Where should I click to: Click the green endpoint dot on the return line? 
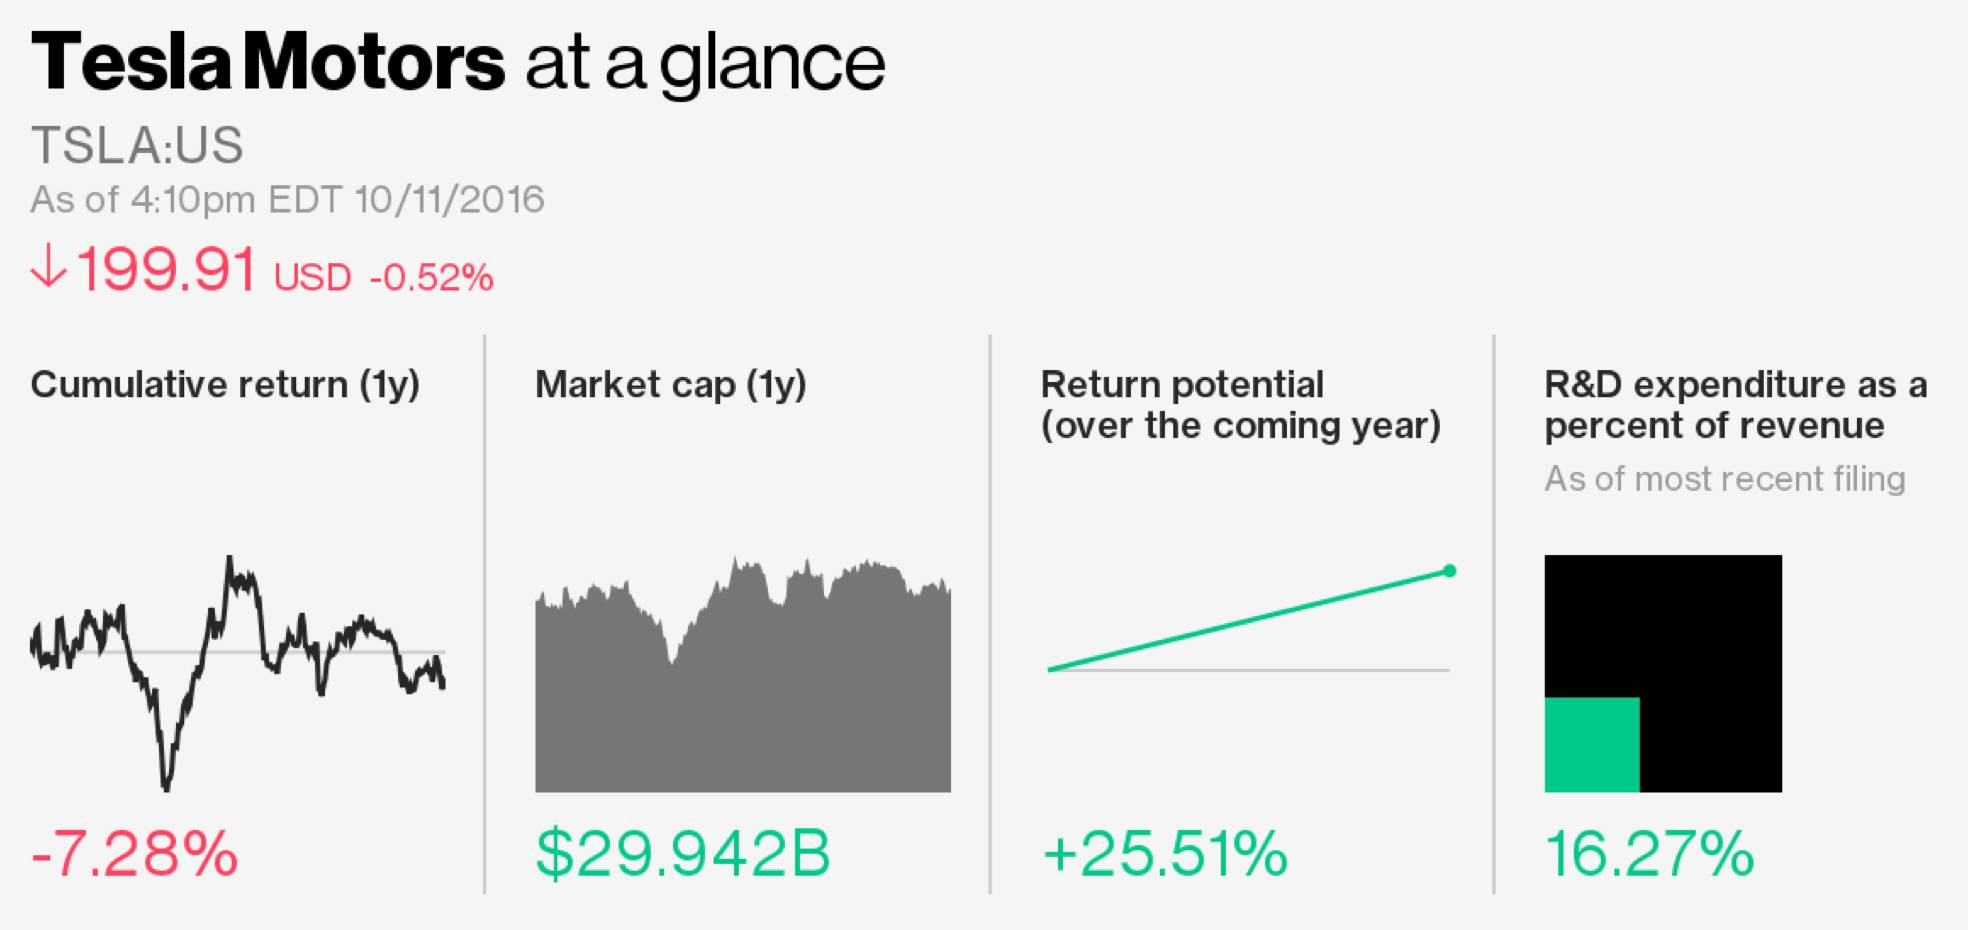pyautogui.click(x=1449, y=571)
